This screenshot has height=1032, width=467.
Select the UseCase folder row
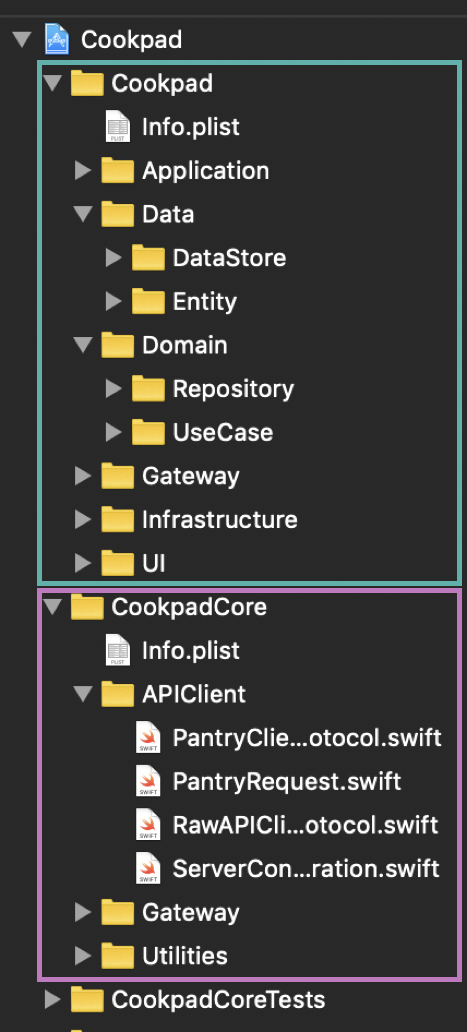tap(249, 432)
